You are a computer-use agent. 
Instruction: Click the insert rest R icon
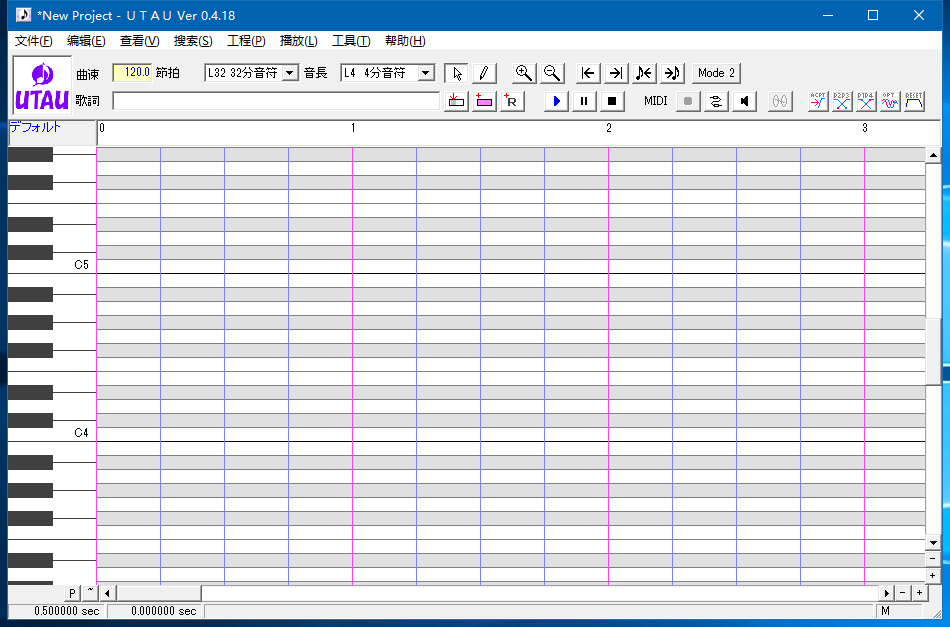point(511,101)
